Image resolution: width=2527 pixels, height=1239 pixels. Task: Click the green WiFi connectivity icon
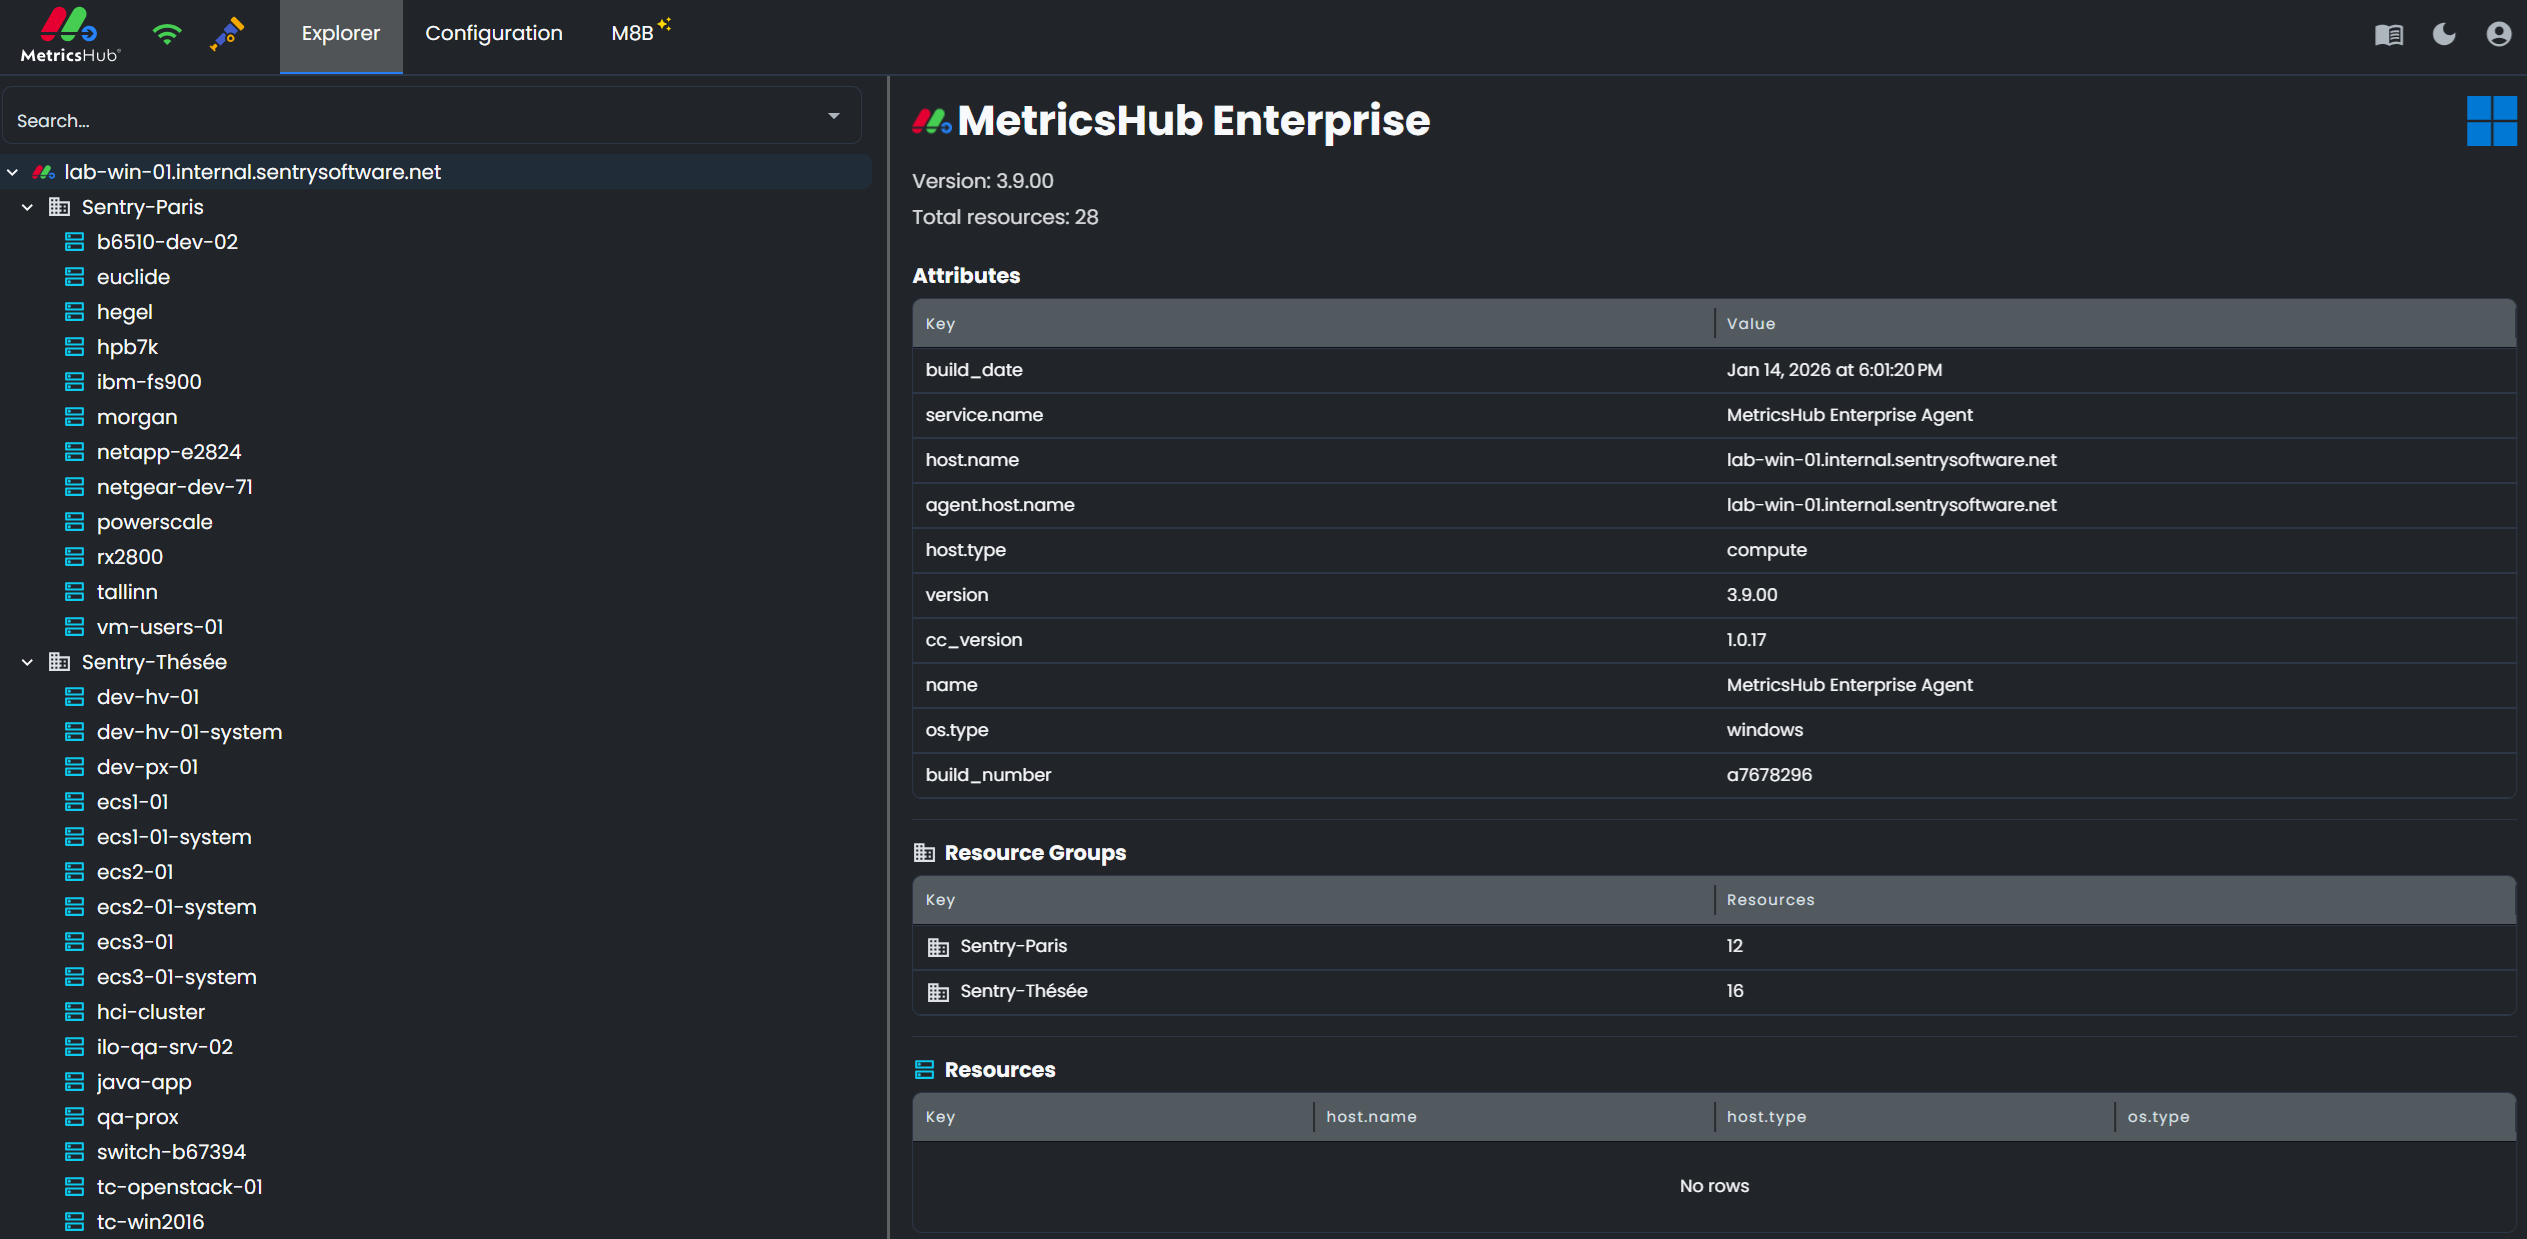167,33
